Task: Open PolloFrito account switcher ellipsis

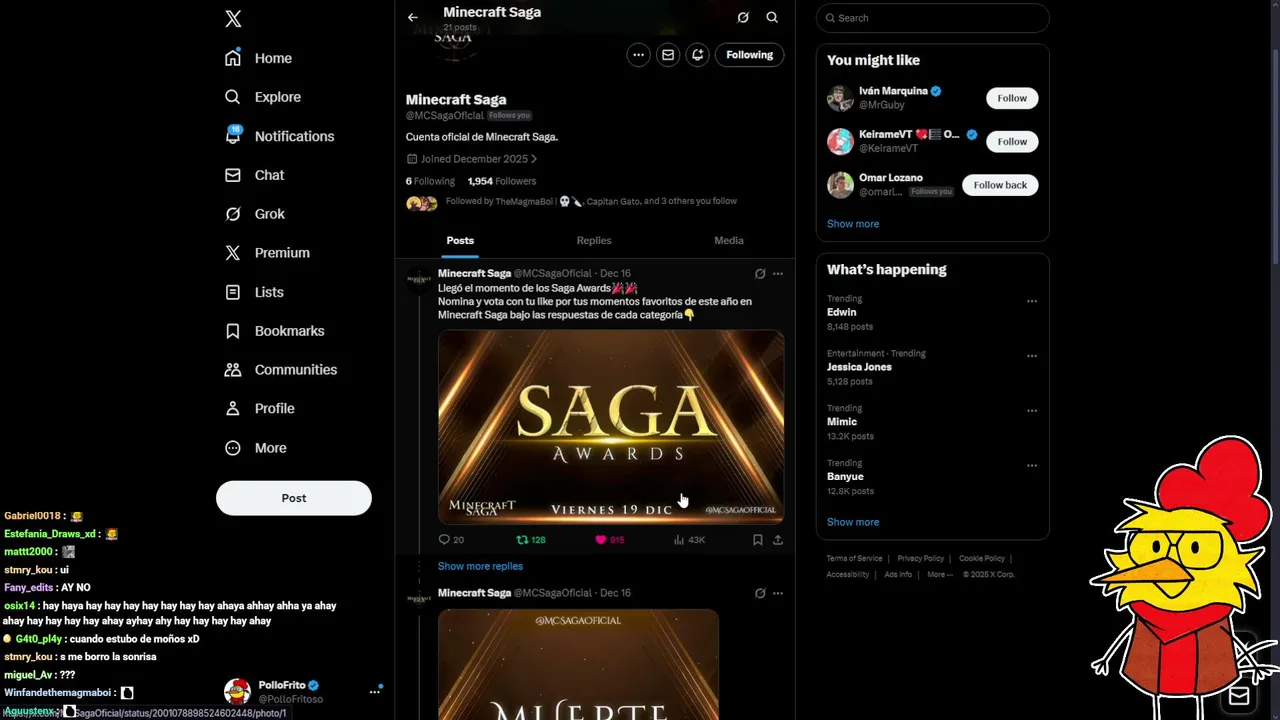Action: pyautogui.click(x=375, y=692)
